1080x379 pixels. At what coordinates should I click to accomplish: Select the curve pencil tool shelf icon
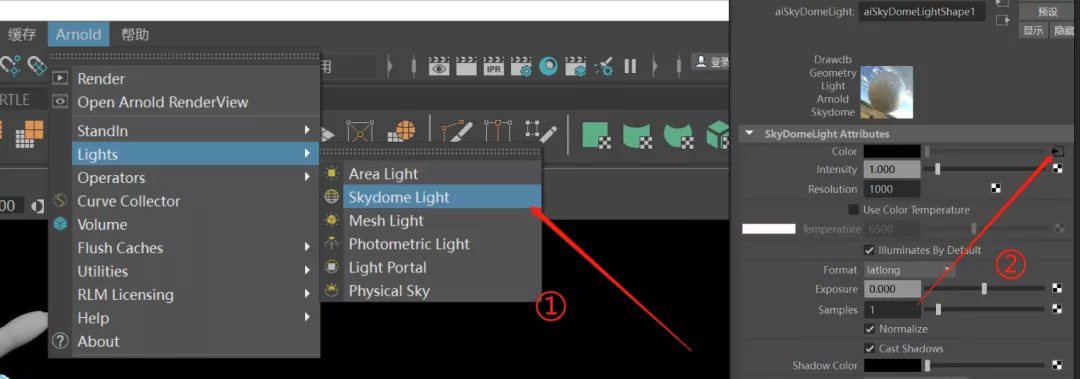[x=457, y=132]
